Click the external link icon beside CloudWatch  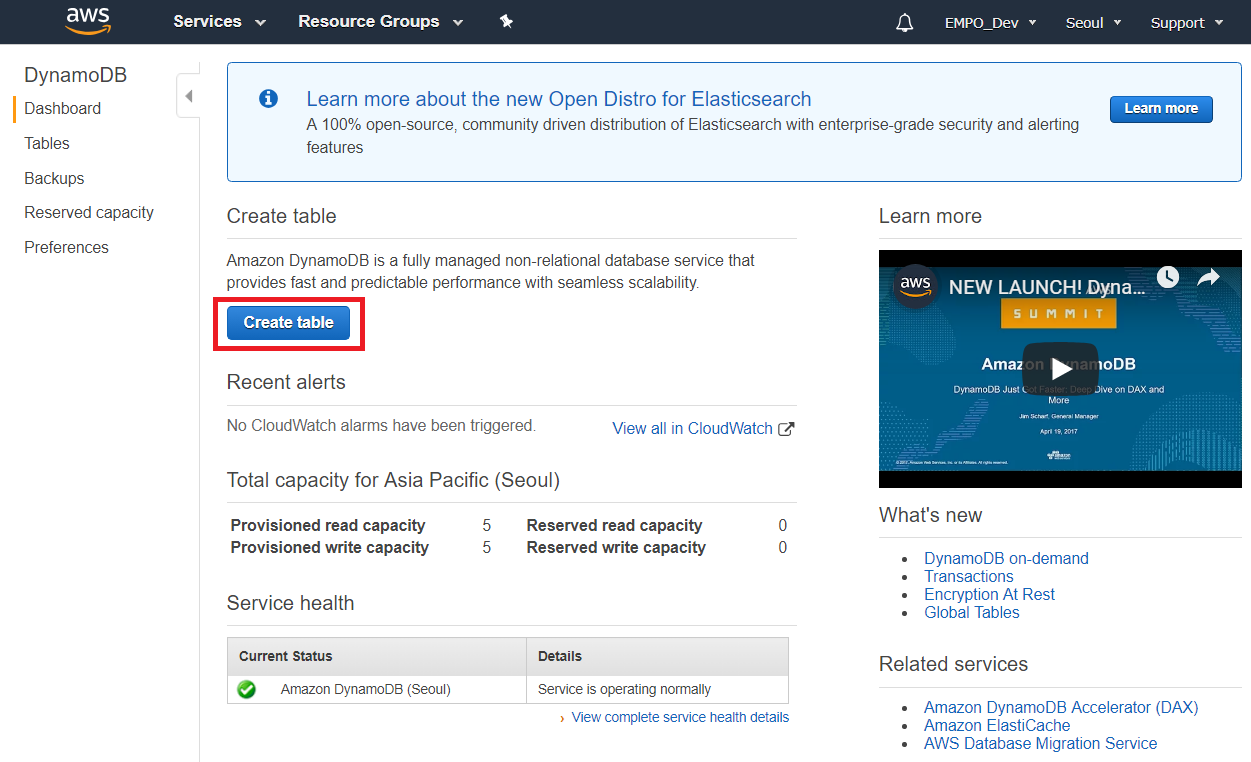tap(786, 428)
